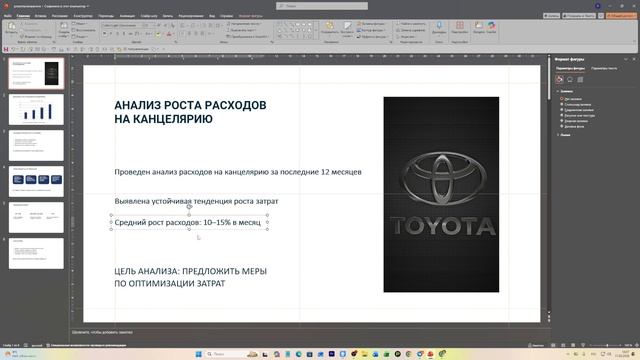
Task: Select the Pattern fill (Узорная заливка) radio
Action: coord(562,121)
